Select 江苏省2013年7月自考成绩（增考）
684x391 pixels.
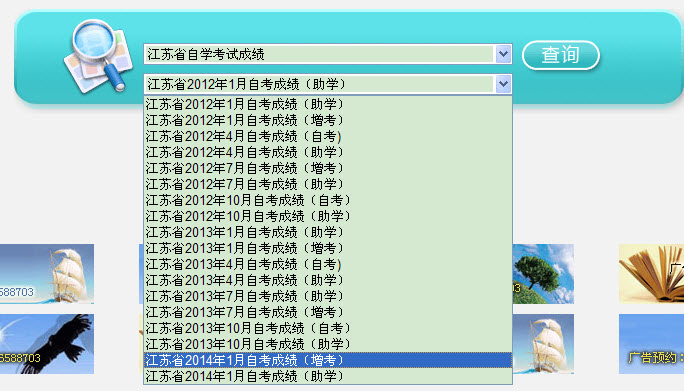tap(328, 312)
